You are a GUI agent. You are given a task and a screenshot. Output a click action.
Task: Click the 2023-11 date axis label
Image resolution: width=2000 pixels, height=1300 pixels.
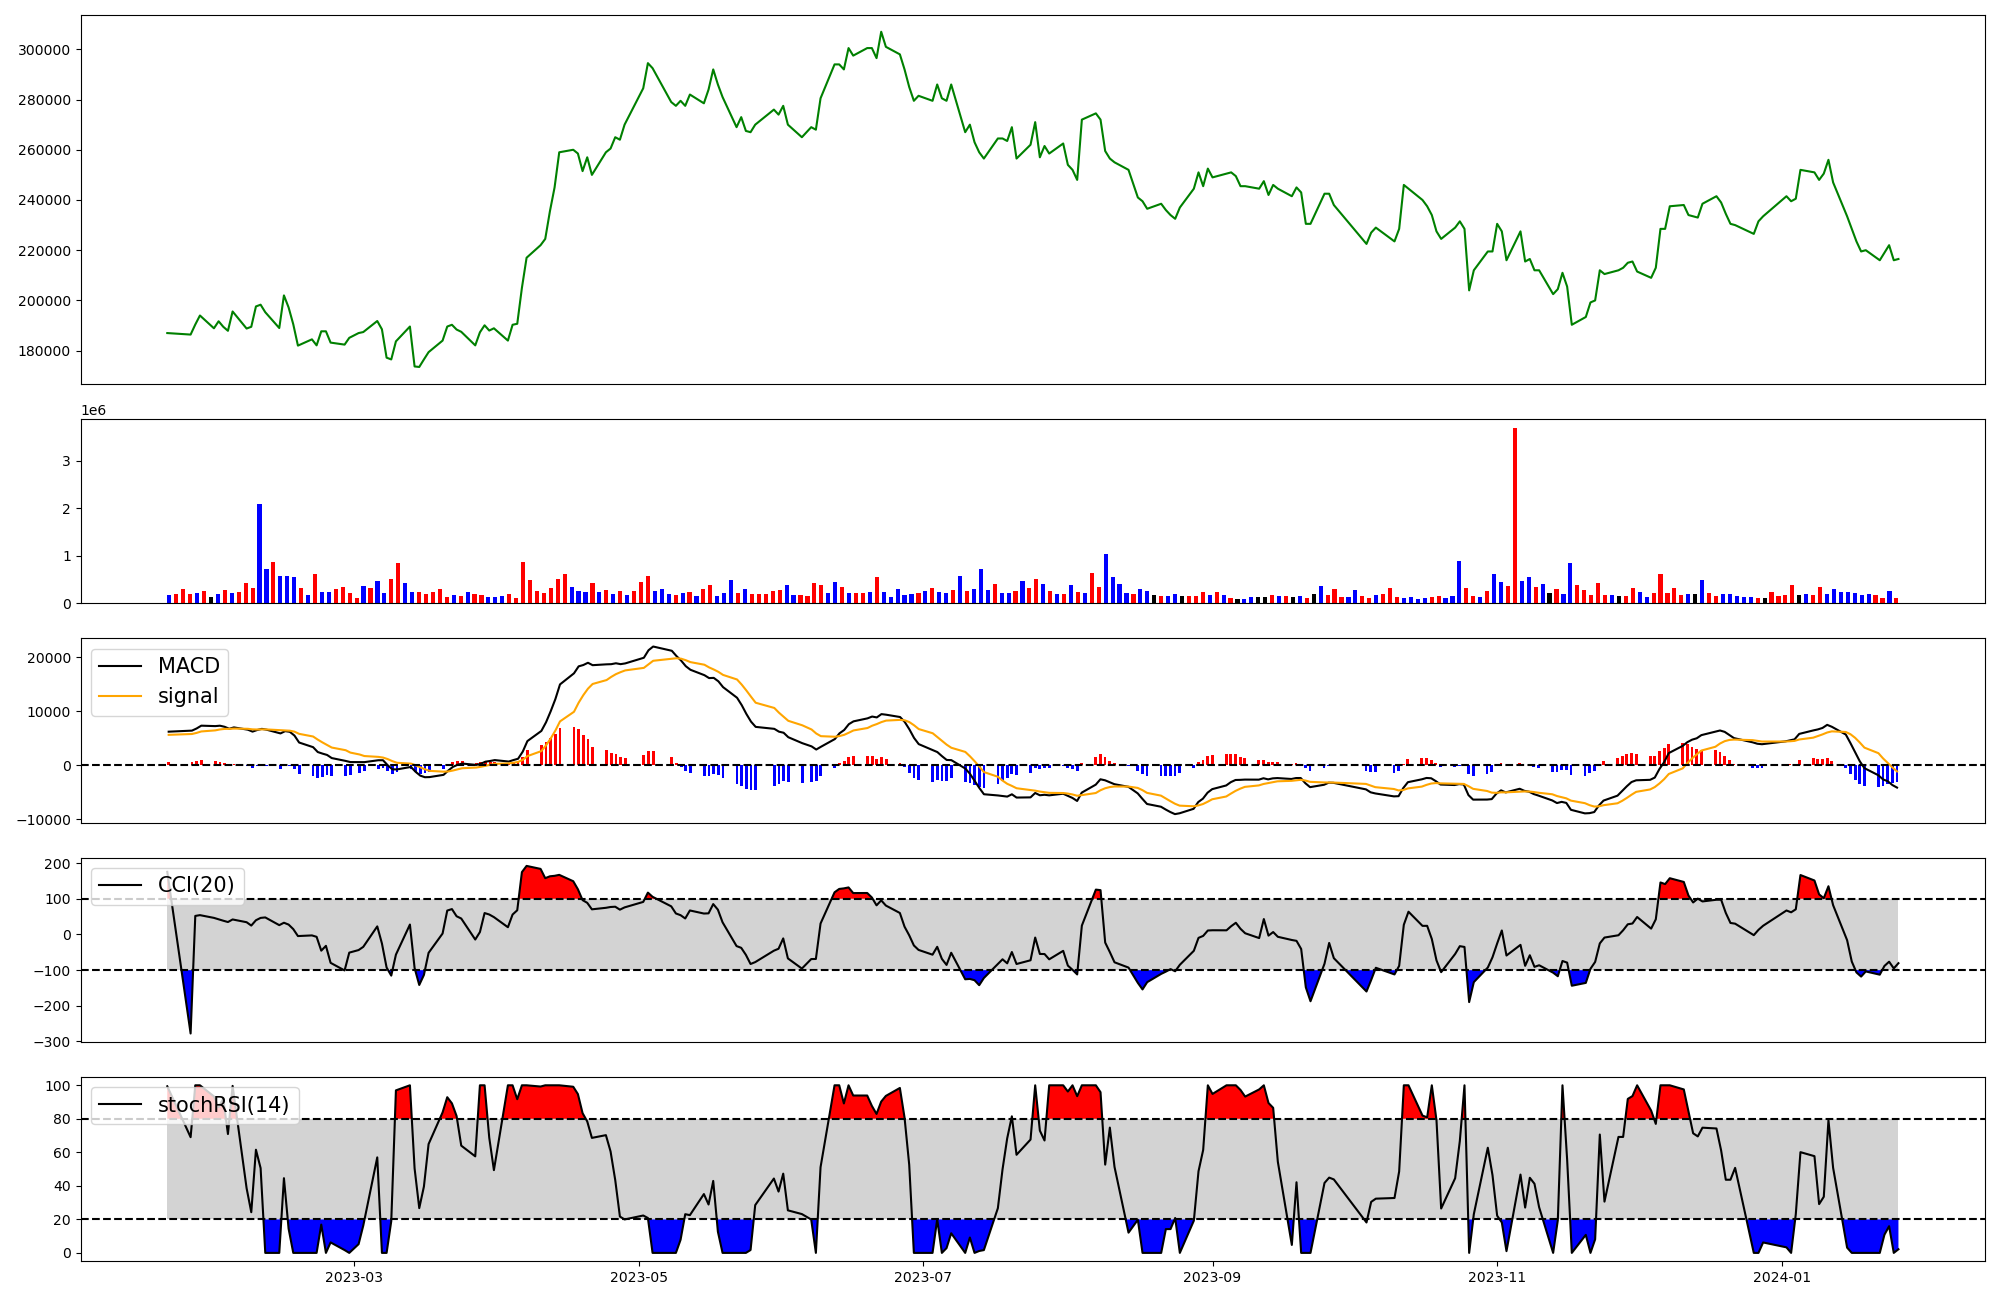tap(1498, 1277)
